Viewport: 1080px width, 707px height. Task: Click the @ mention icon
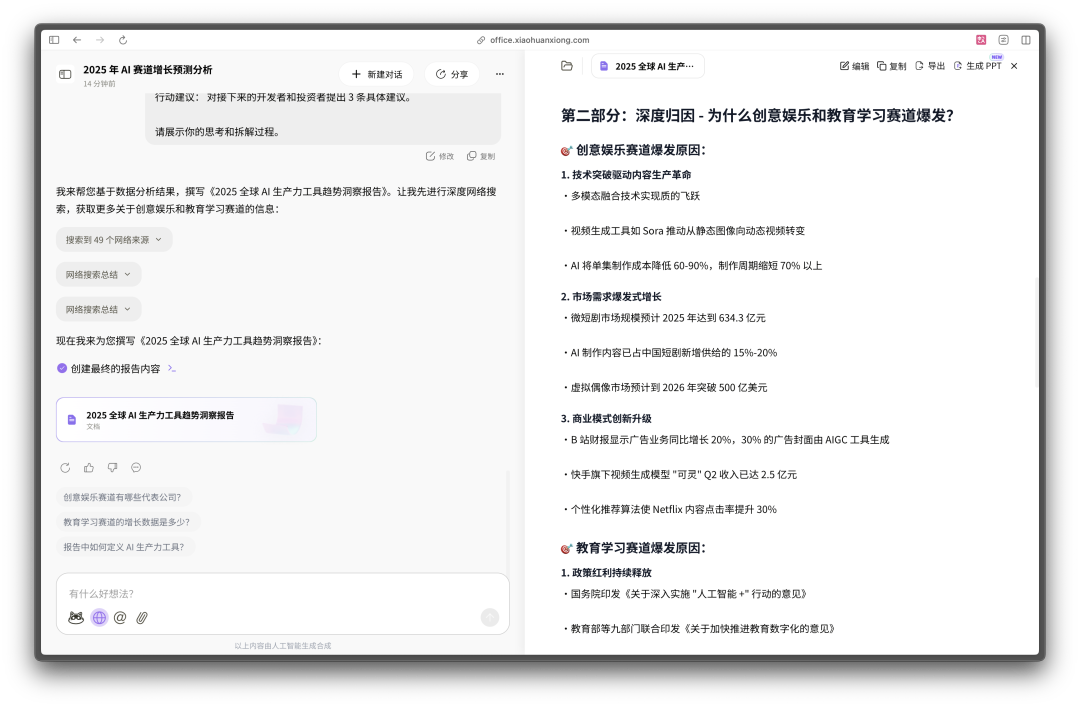tap(120, 617)
